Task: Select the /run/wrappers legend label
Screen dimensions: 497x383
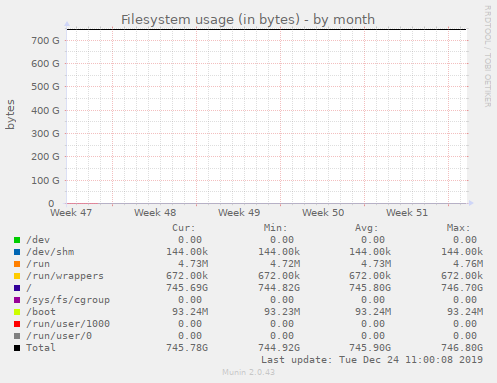Action: (x=65, y=276)
